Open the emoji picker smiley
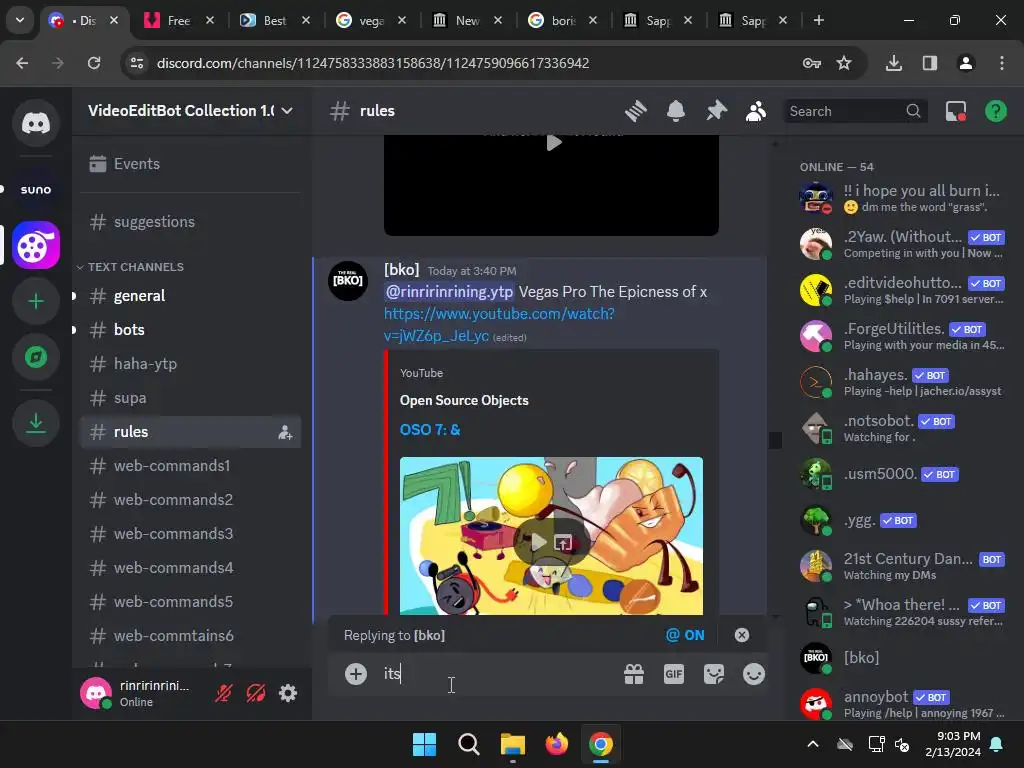Viewport: 1024px width, 768px height. pyautogui.click(x=754, y=674)
